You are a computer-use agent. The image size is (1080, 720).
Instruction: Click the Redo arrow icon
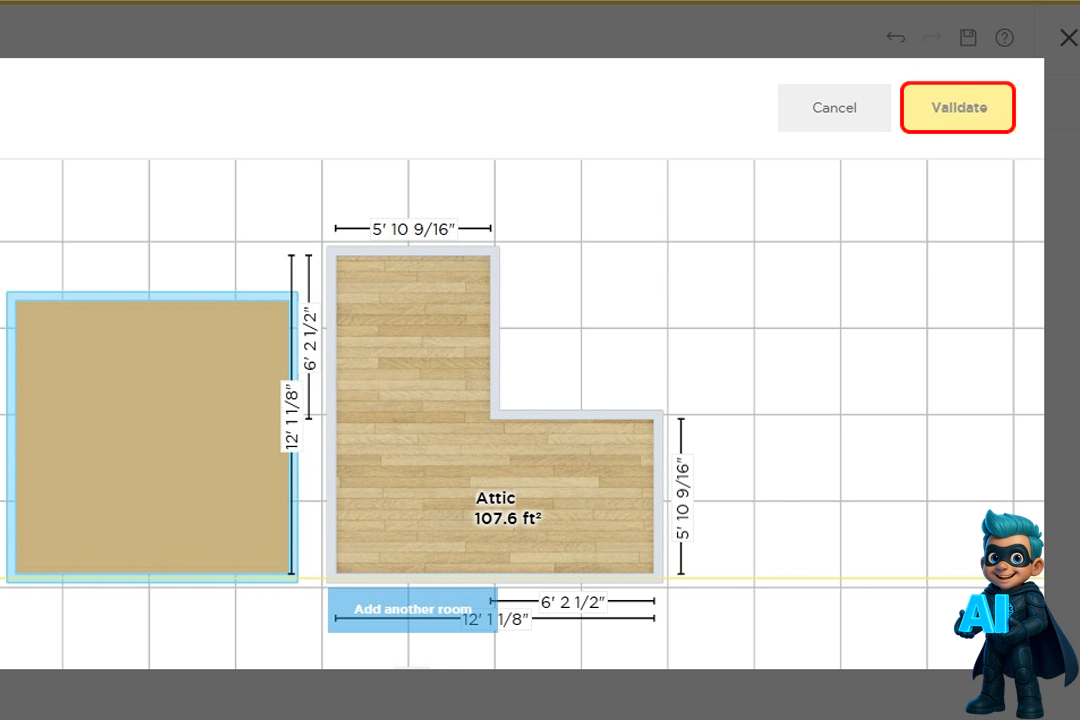[x=932, y=38]
